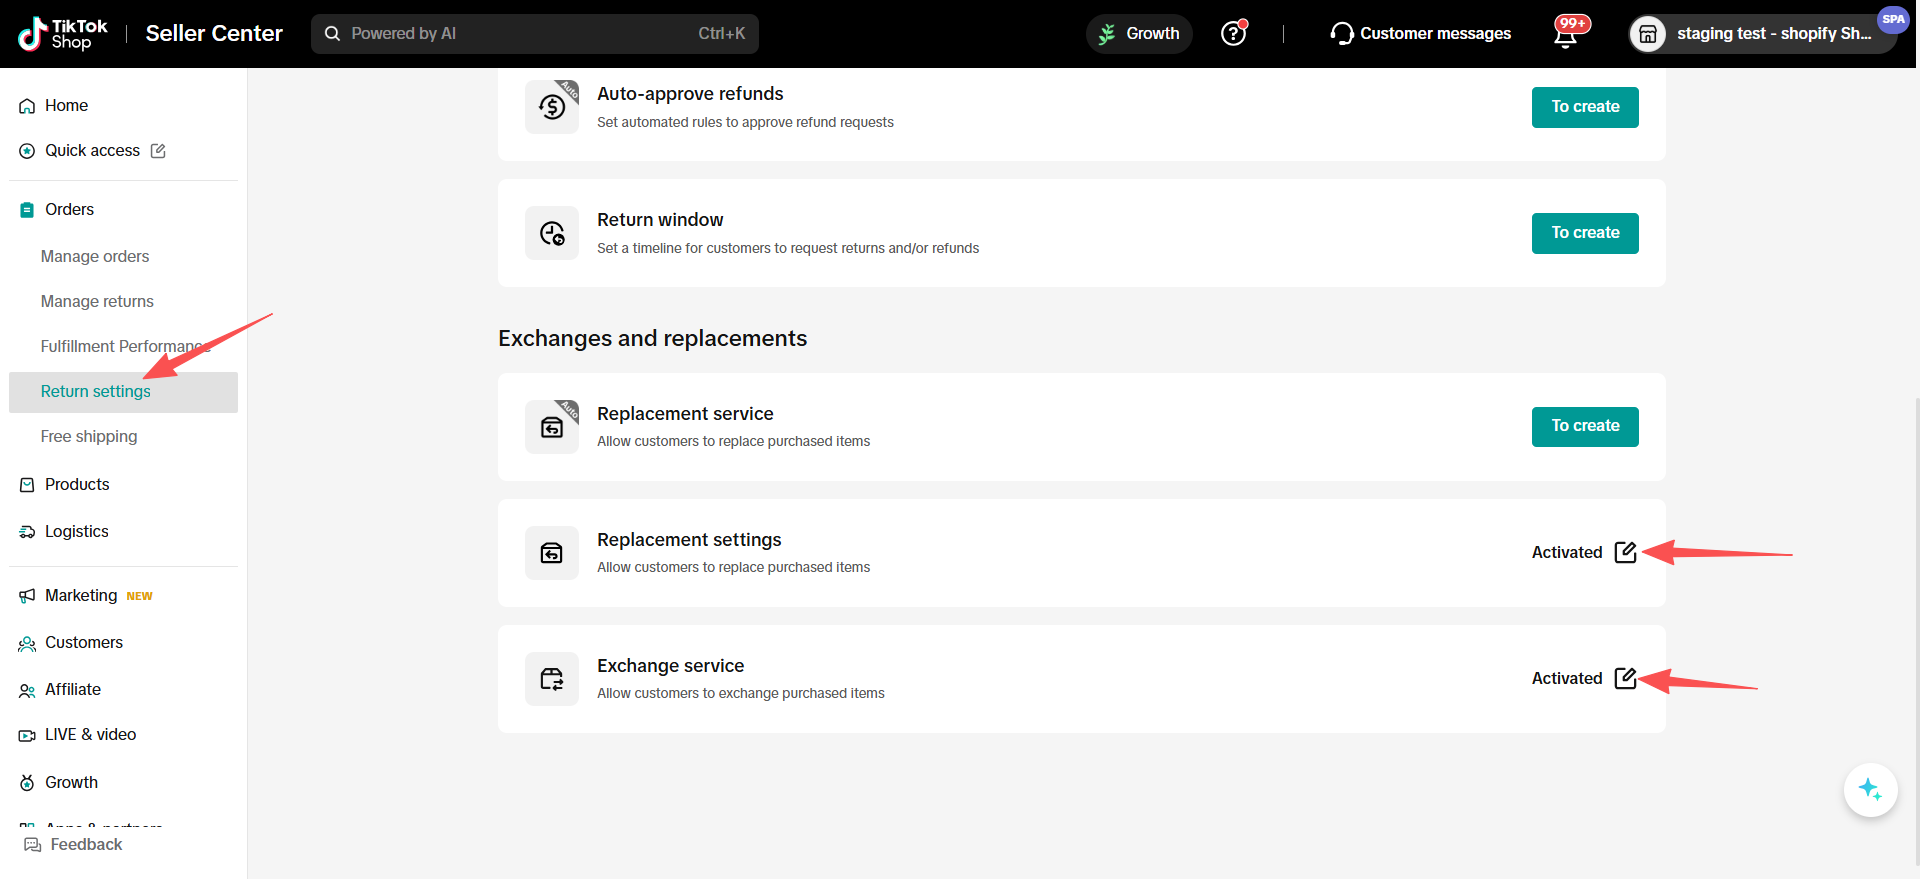Click the page vertical scrollbar
This screenshot has height=879, width=1920.
point(1917,630)
